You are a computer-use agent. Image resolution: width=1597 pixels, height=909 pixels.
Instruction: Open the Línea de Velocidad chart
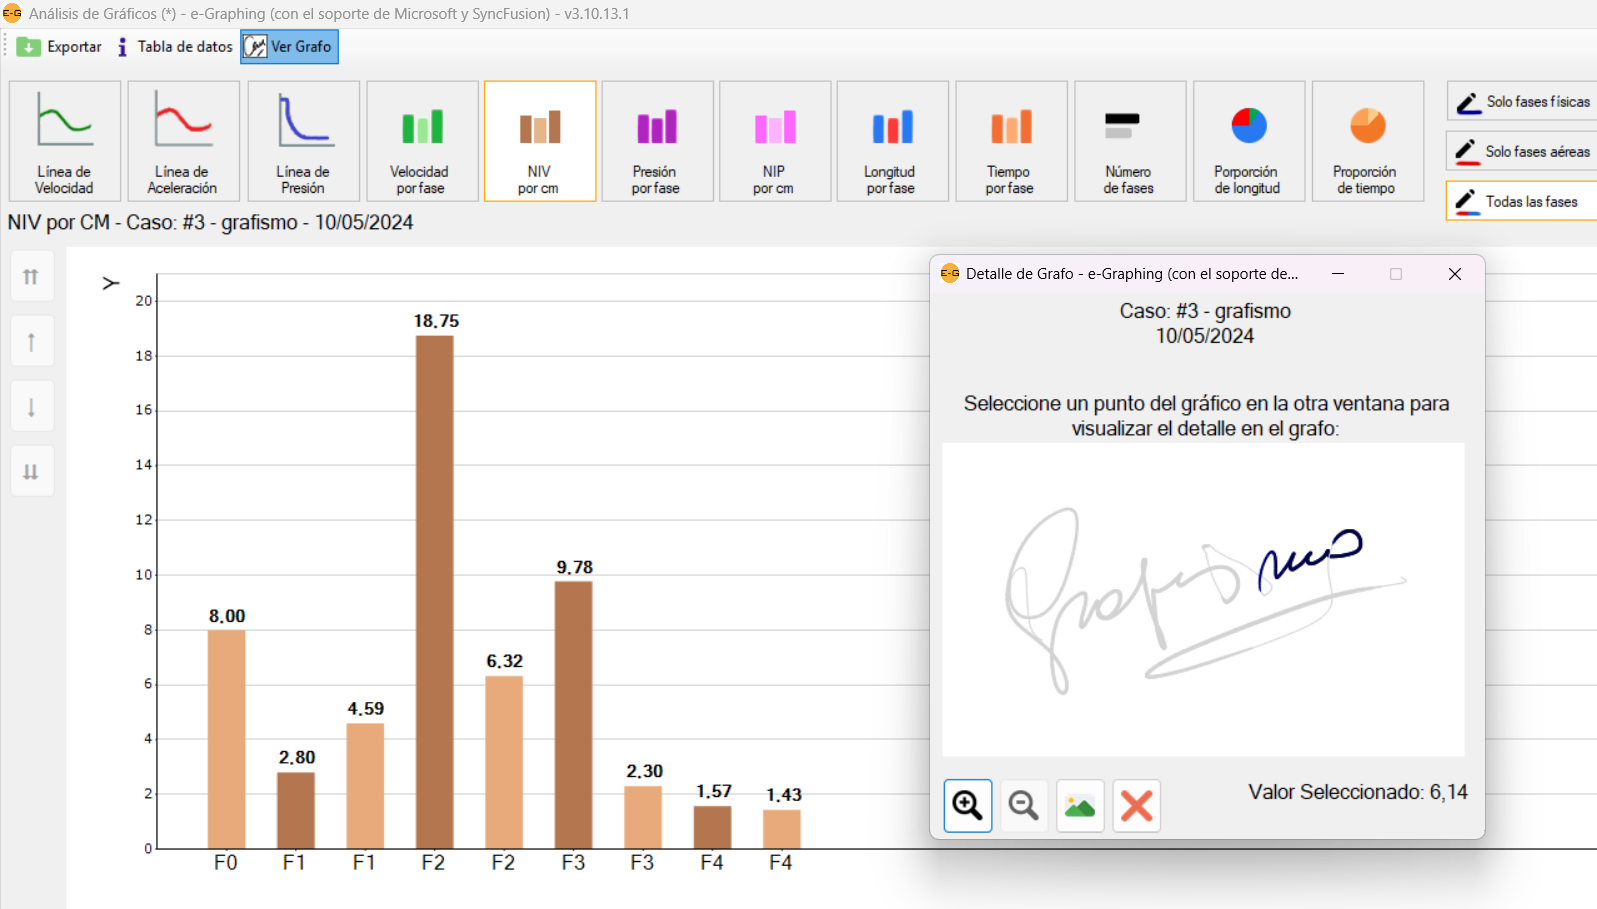point(65,141)
